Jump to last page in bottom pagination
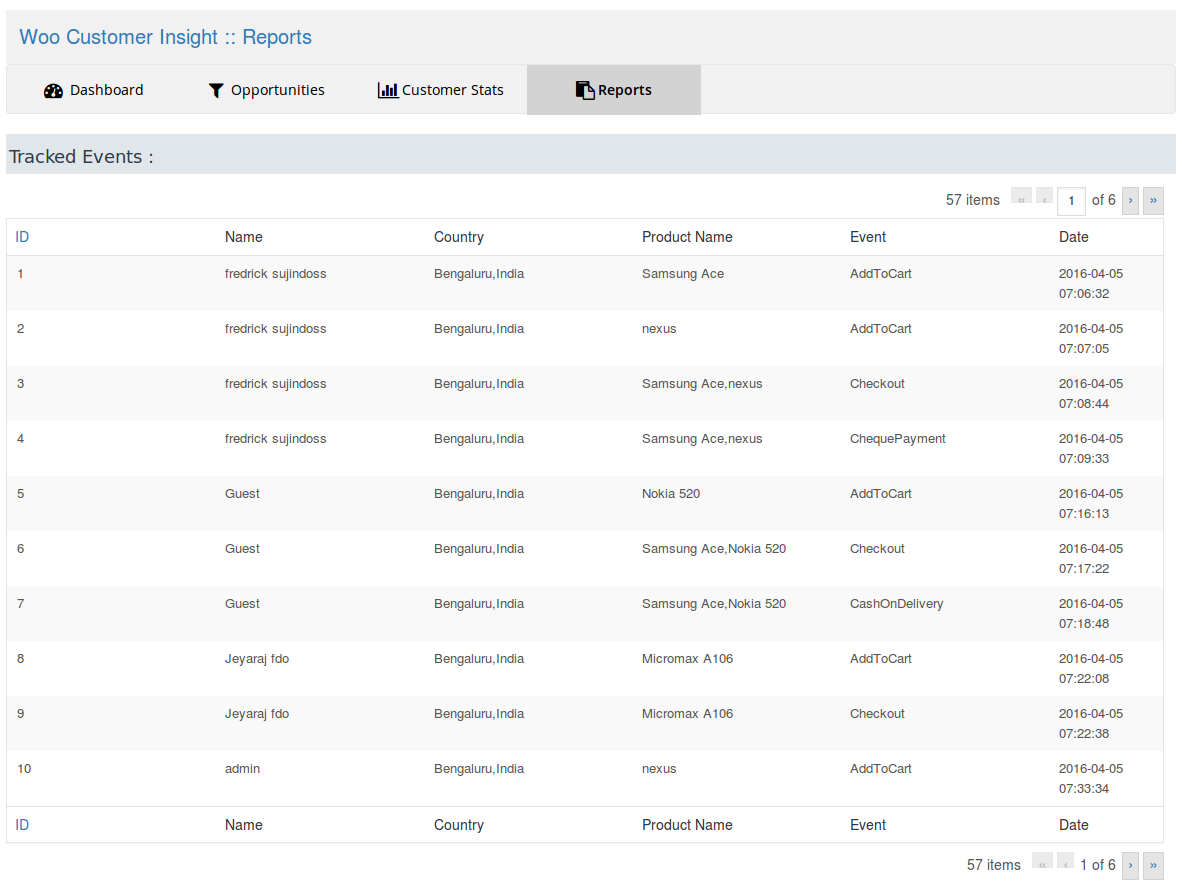The height and width of the screenshot is (895, 1182). [1153, 865]
